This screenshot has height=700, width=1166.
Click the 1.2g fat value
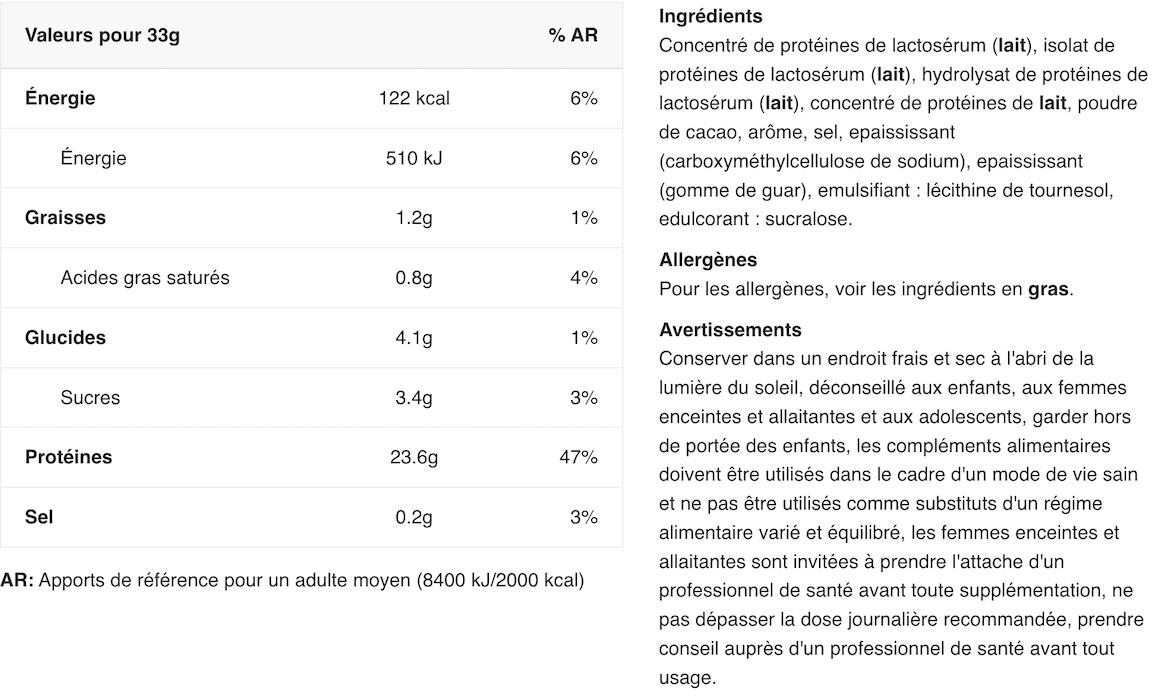point(414,218)
